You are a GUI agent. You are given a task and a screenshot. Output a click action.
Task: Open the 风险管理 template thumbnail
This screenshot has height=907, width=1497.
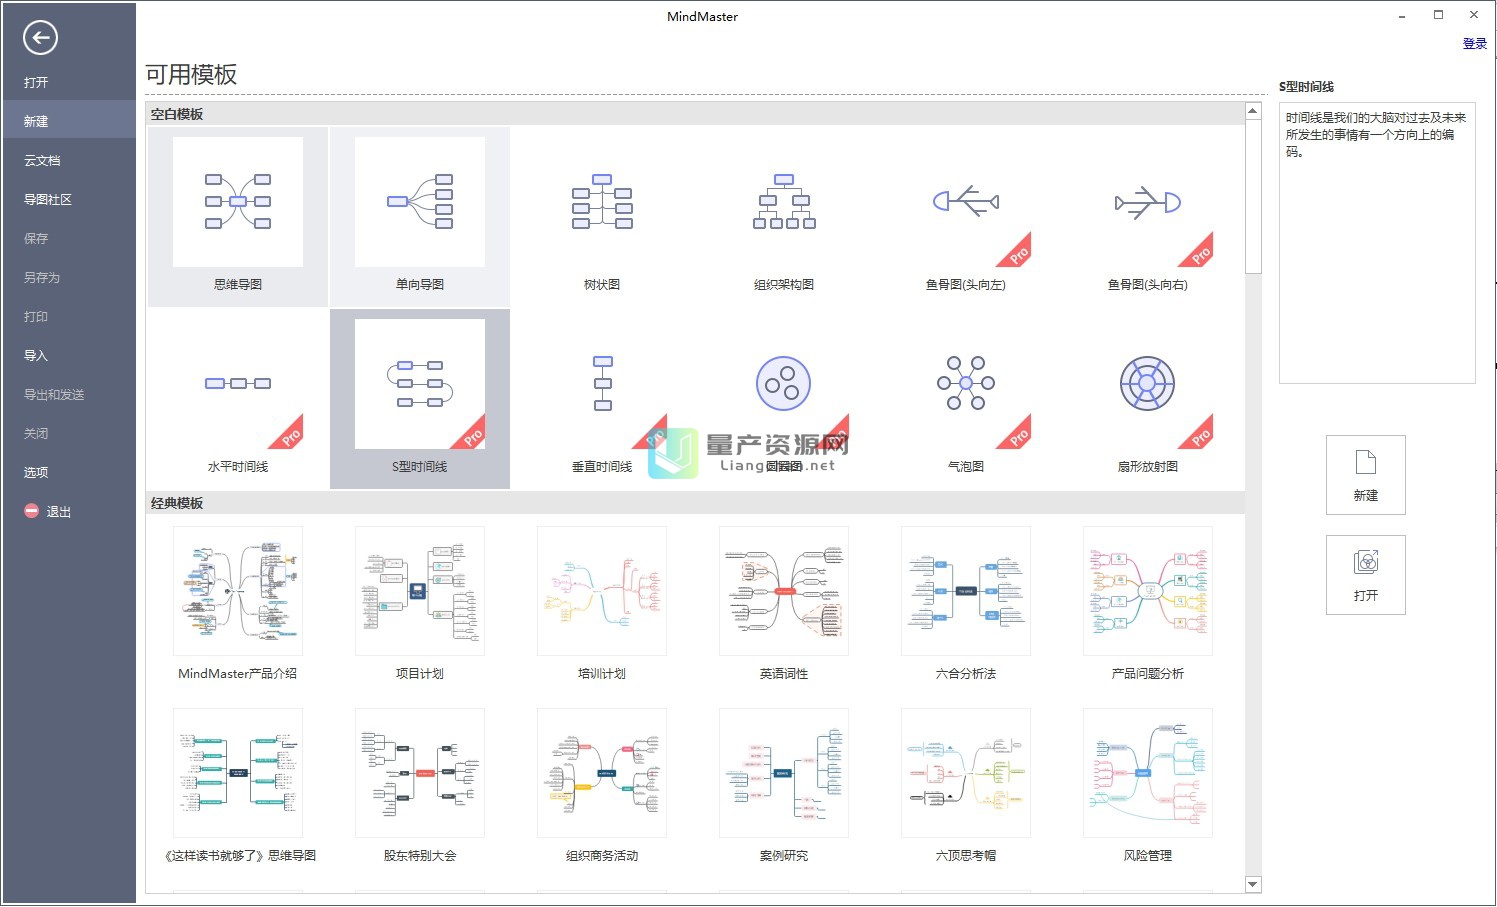(1148, 773)
